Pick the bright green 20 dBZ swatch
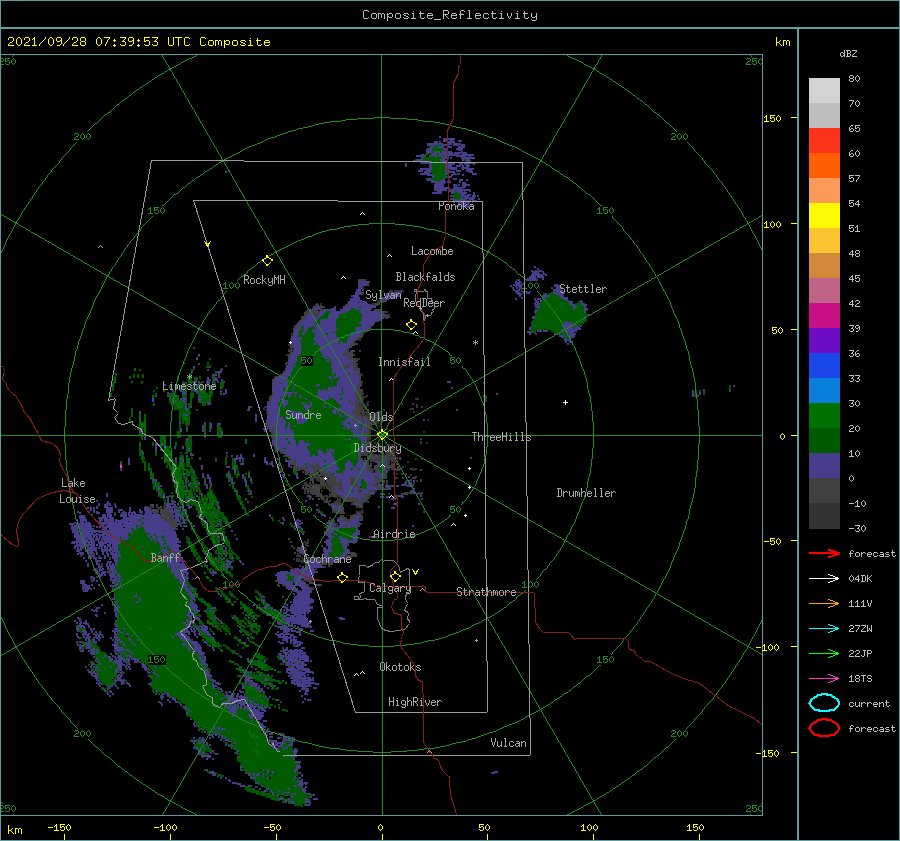900x841 pixels. pos(824,415)
